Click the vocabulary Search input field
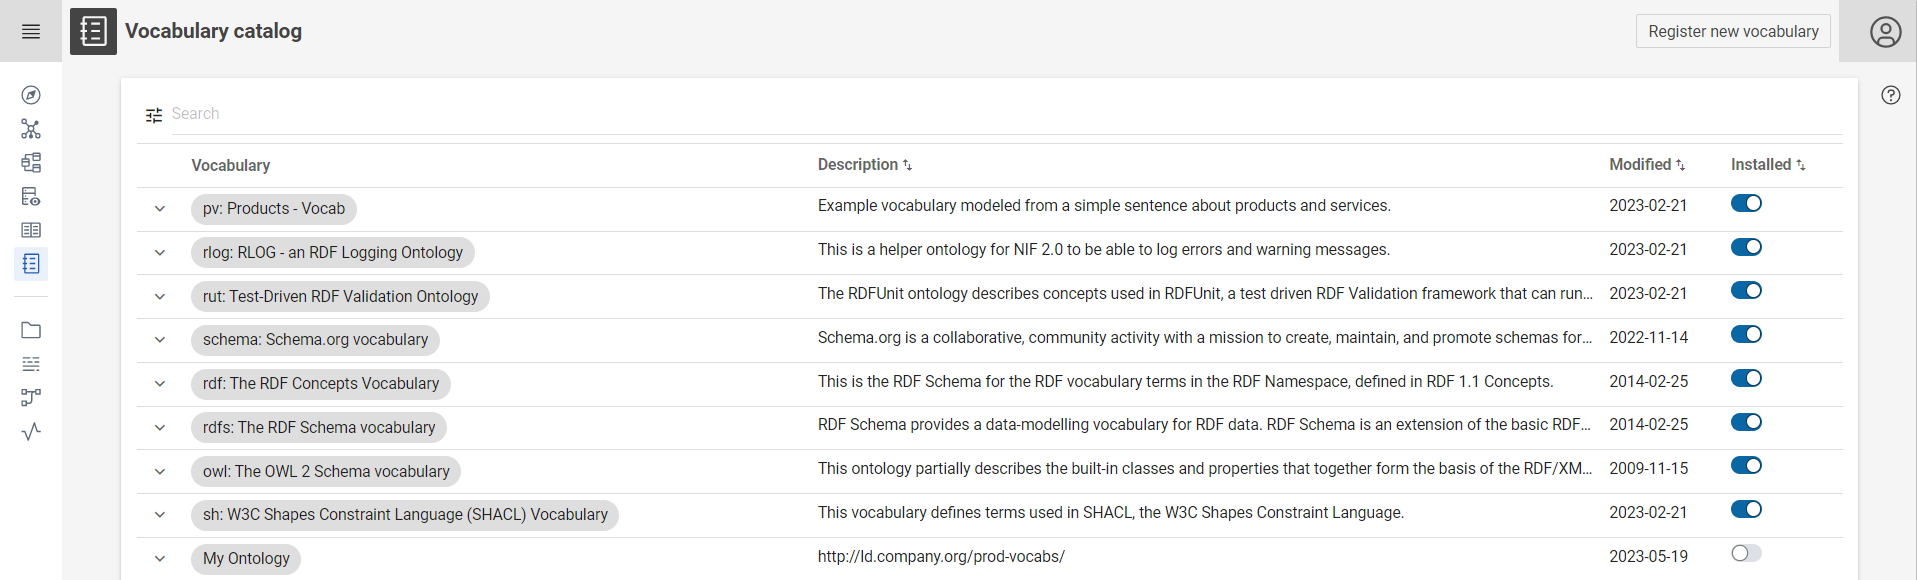Image resolution: width=1917 pixels, height=580 pixels. (x=1000, y=114)
